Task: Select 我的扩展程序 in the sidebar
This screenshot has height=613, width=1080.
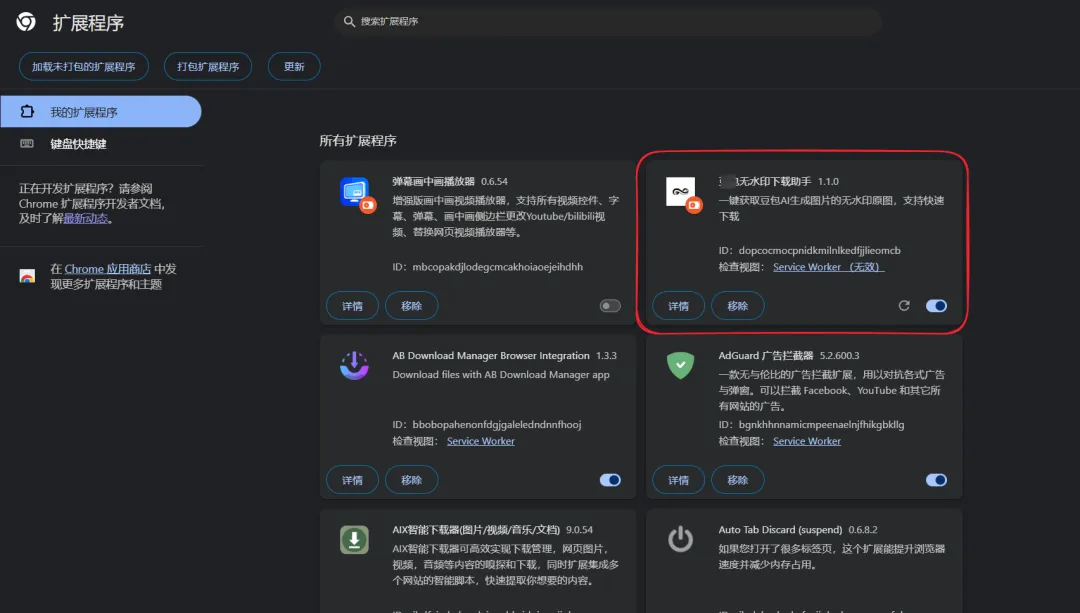Action: (101, 112)
